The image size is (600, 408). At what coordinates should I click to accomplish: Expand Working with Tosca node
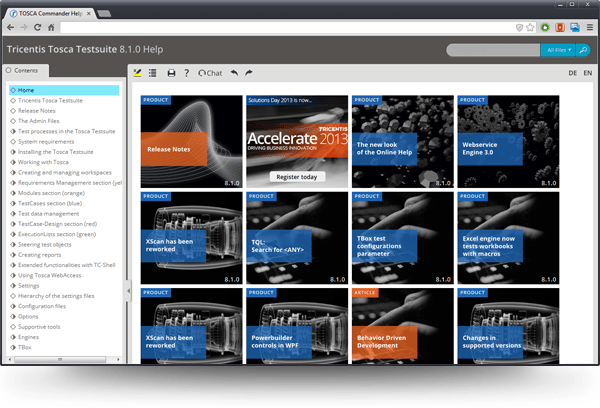coord(13,162)
